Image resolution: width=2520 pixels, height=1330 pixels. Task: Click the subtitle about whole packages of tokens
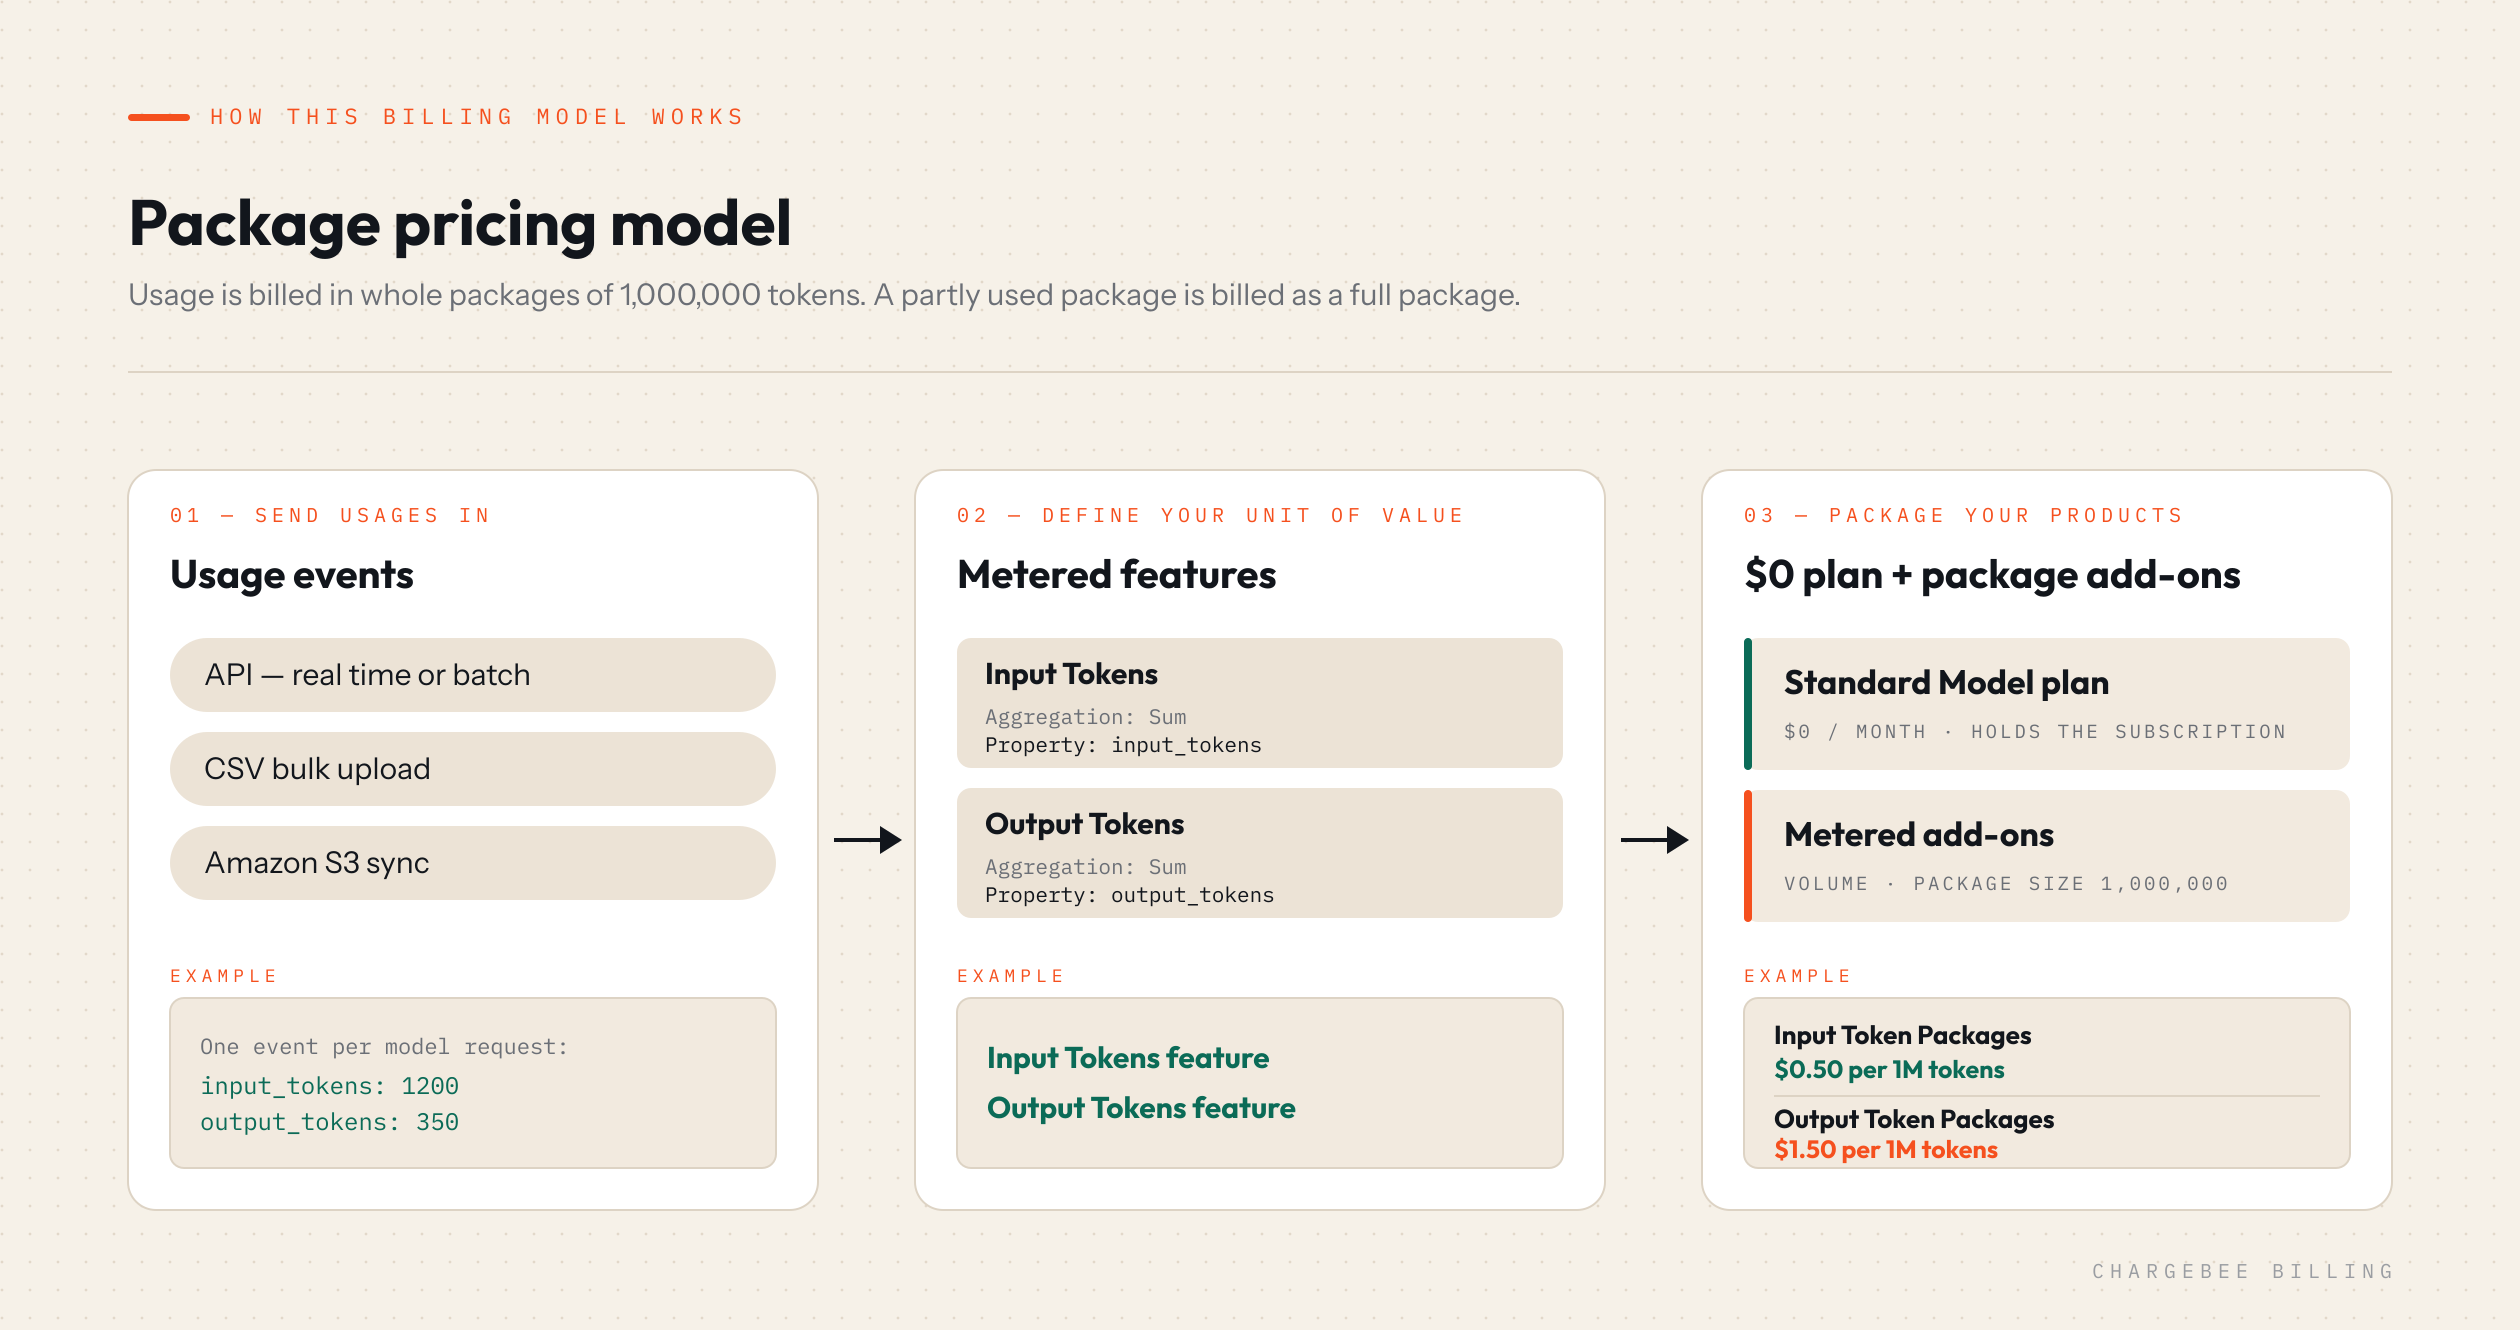(x=824, y=296)
